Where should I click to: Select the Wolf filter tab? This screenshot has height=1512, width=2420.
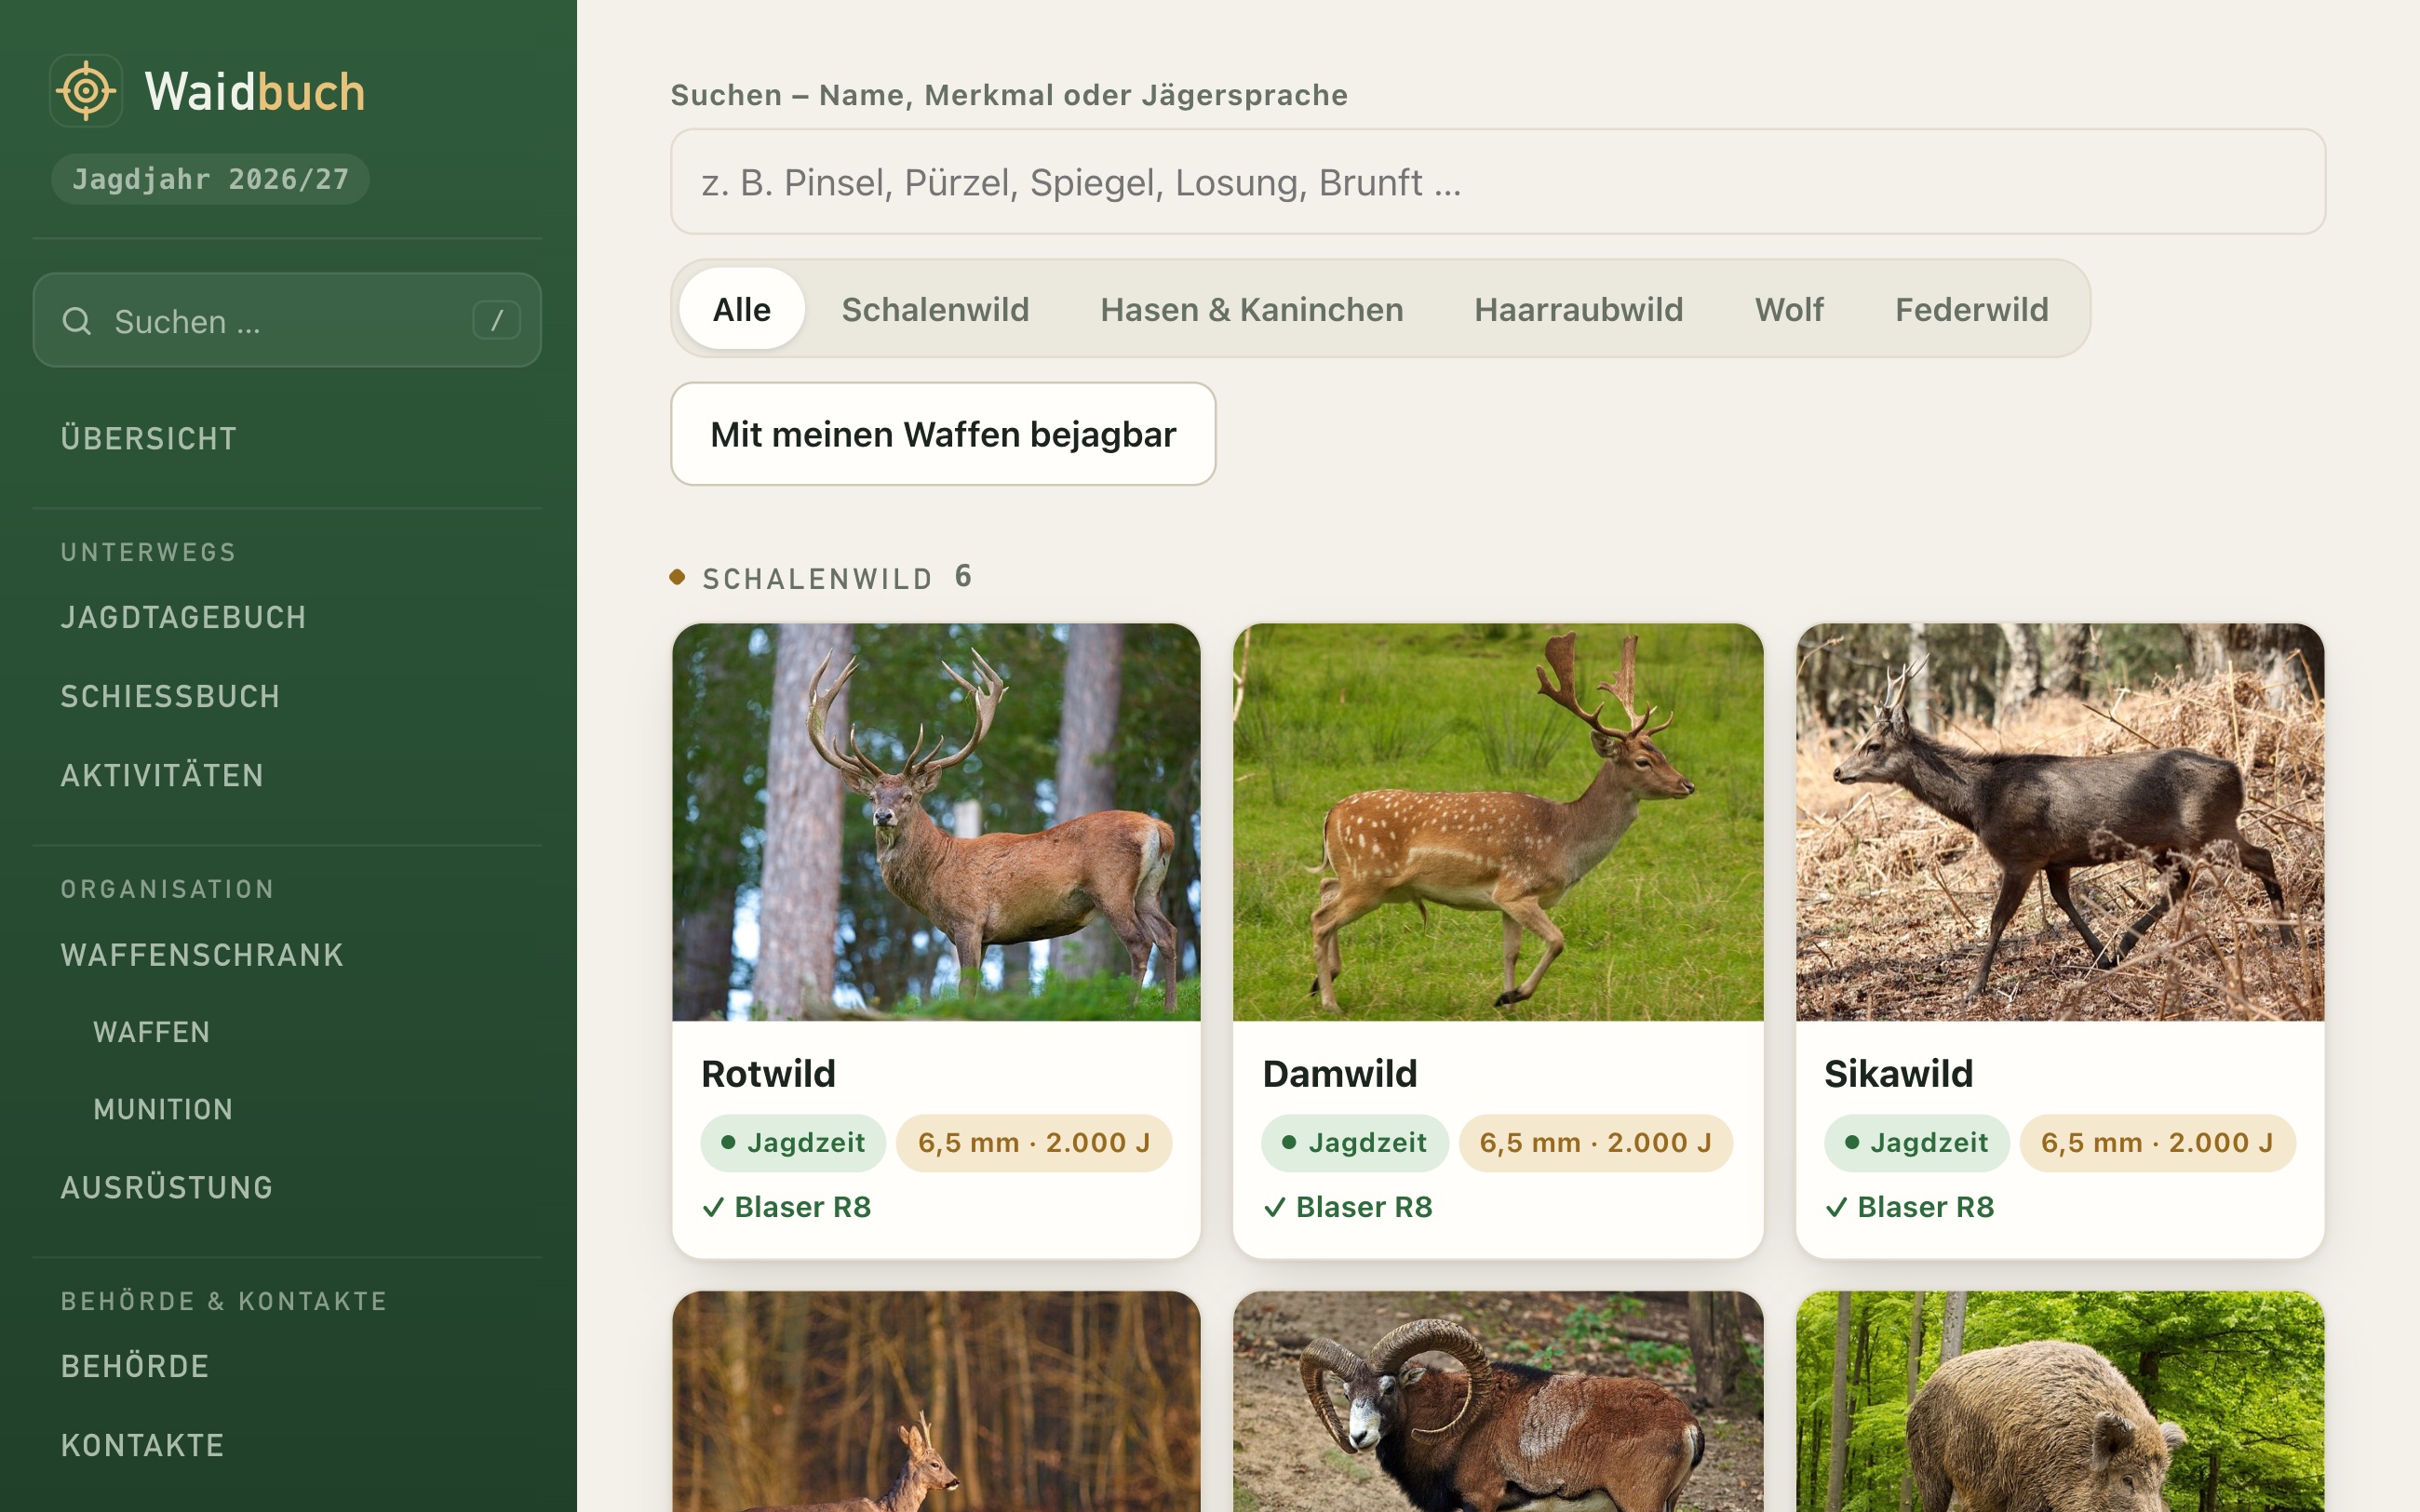(x=1789, y=309)
